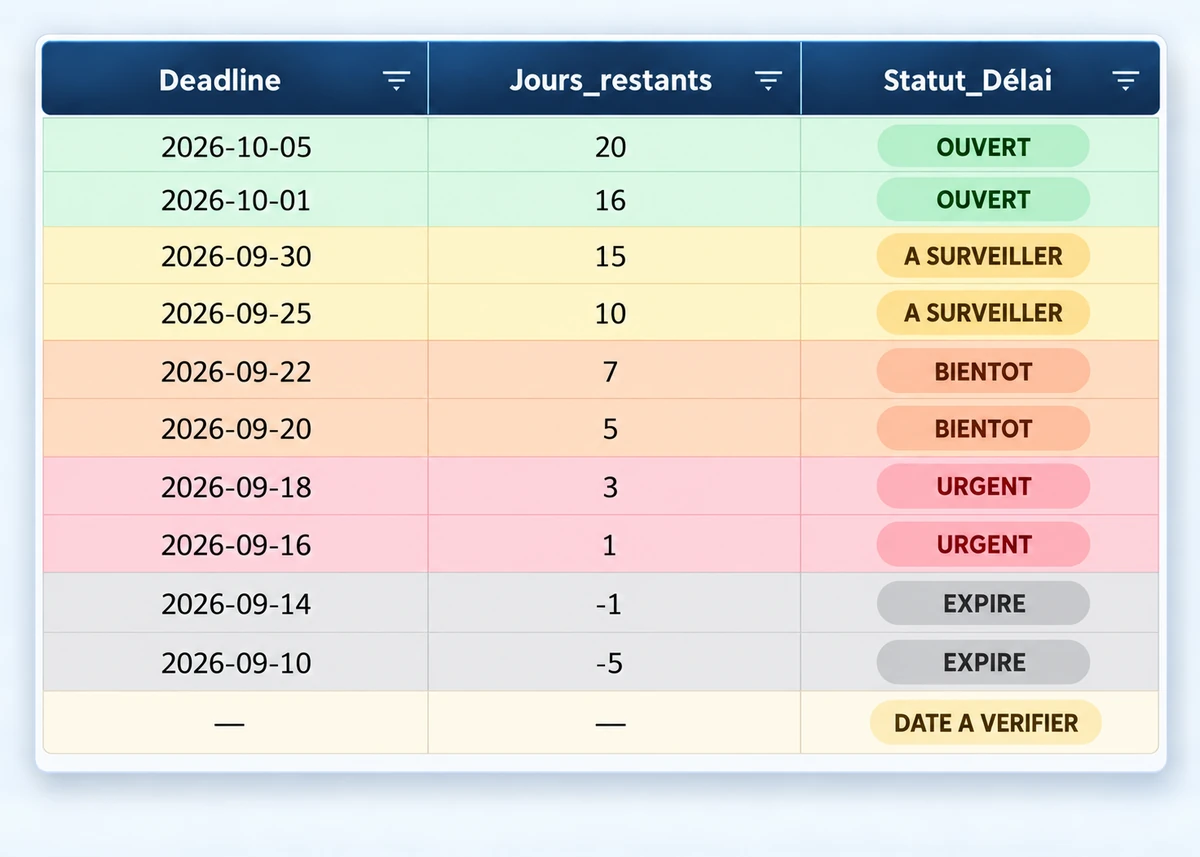Viewport: 1200px width, 857px height.
Task: Click the Deadline column header label
Action: pos(220,81)
